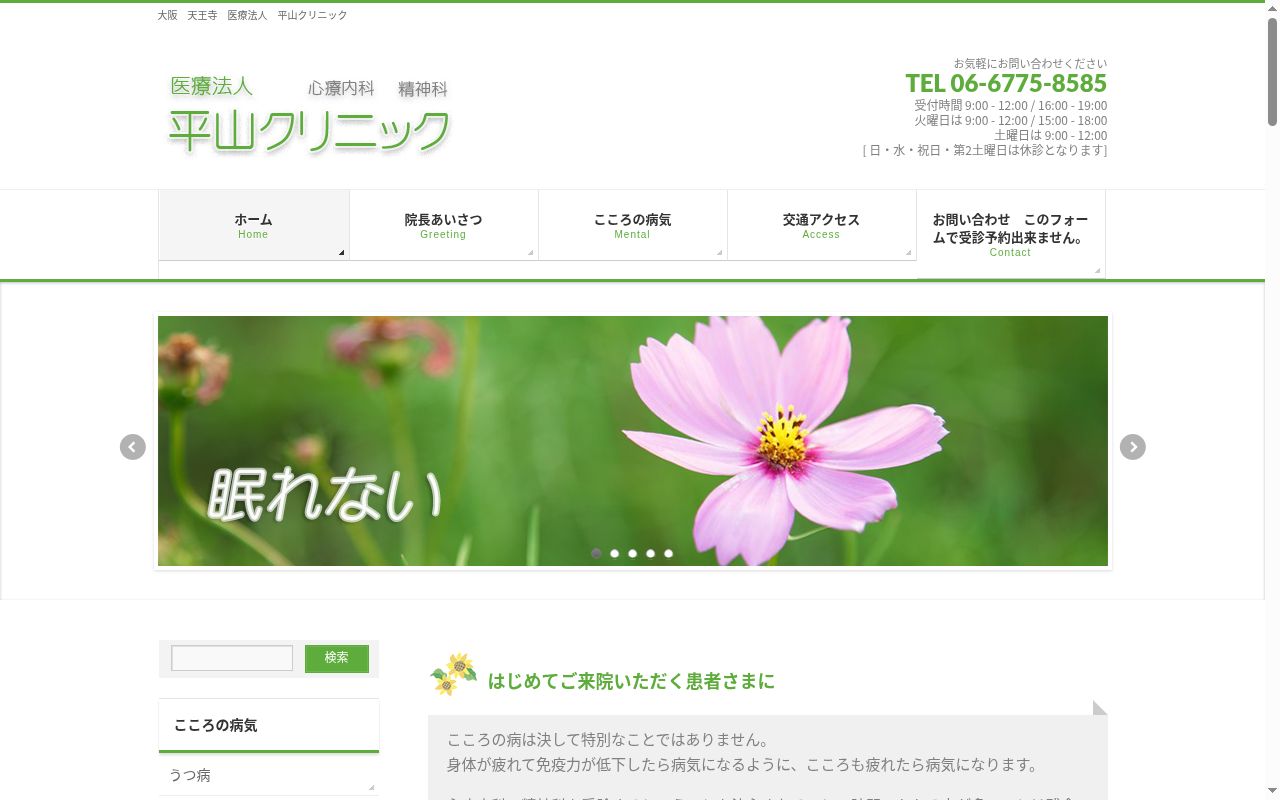Click the こころの病は決して特別なことではありません sentence

pos(611,740)
